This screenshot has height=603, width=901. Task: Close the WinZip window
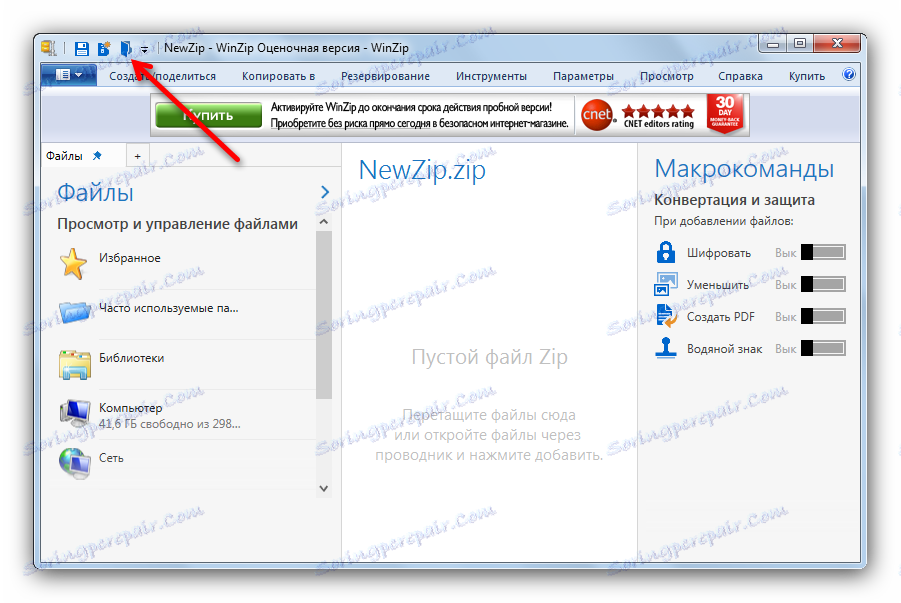tap(837, 44)
